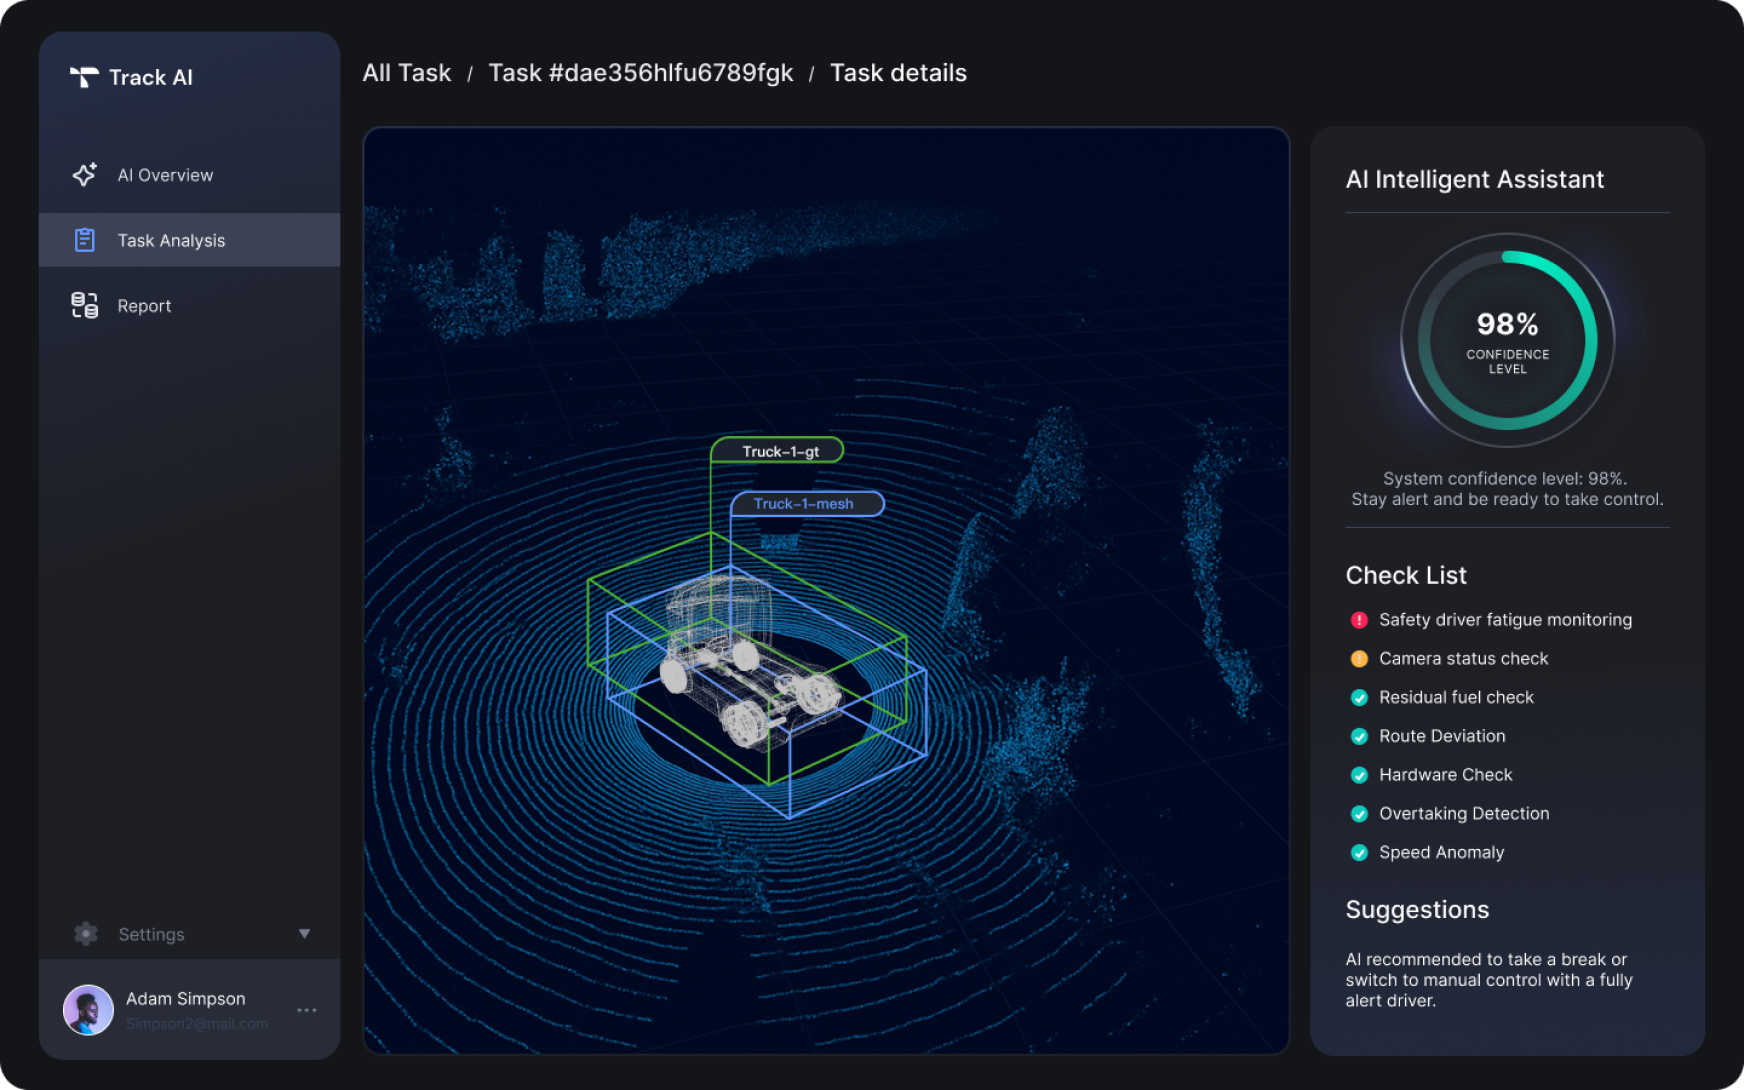
Task: Click the green check icon for Speed Anomaly
Action: point(1359,853)
